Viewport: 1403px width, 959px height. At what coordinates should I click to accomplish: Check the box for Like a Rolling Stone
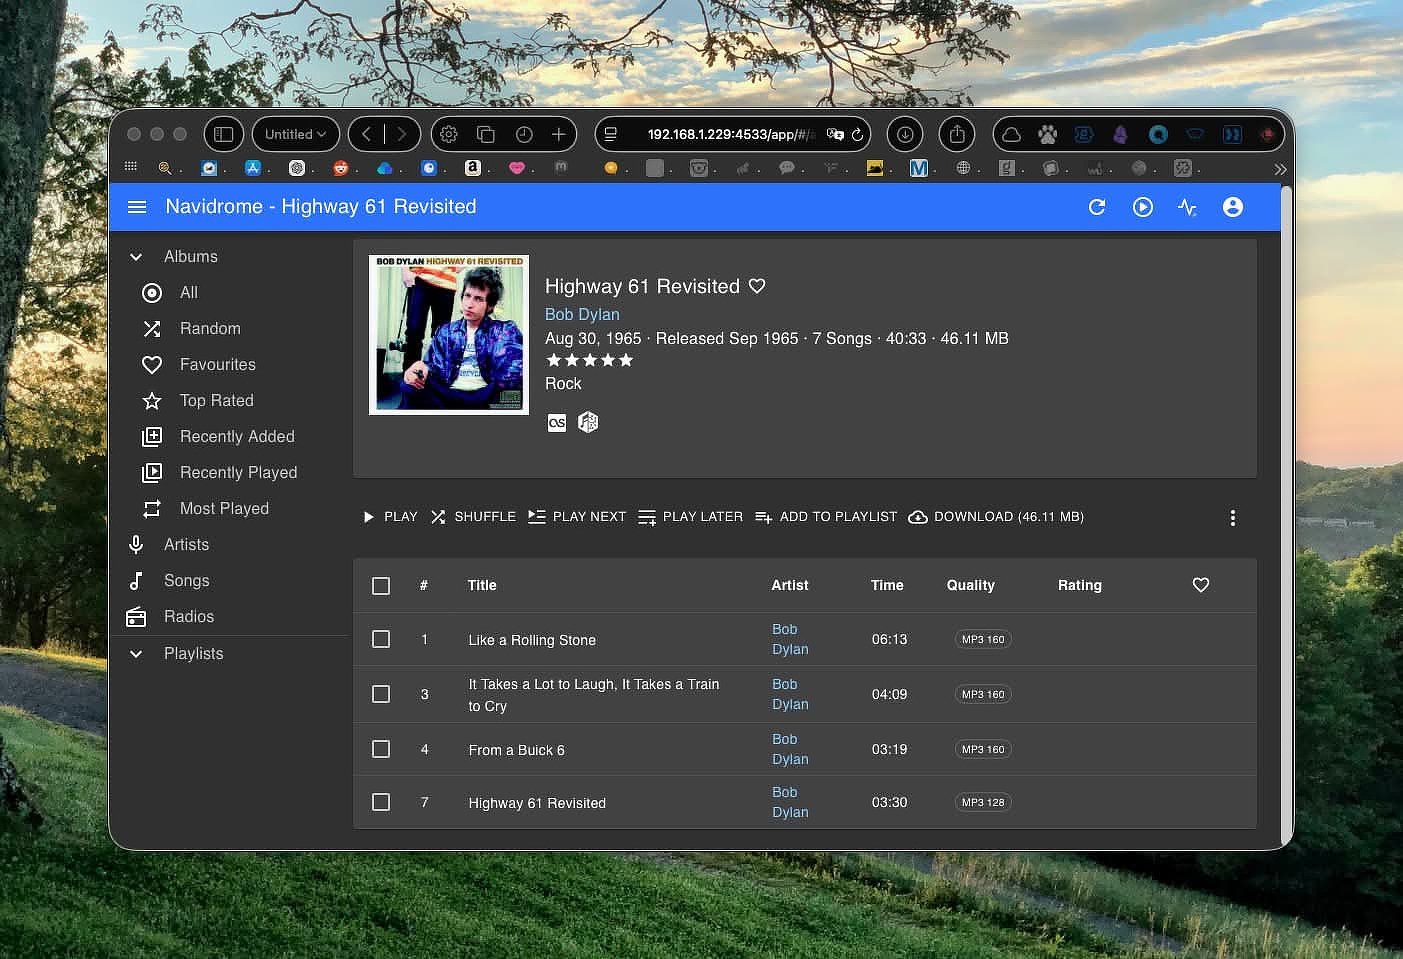pyautogui.click(x=381, y=639)
